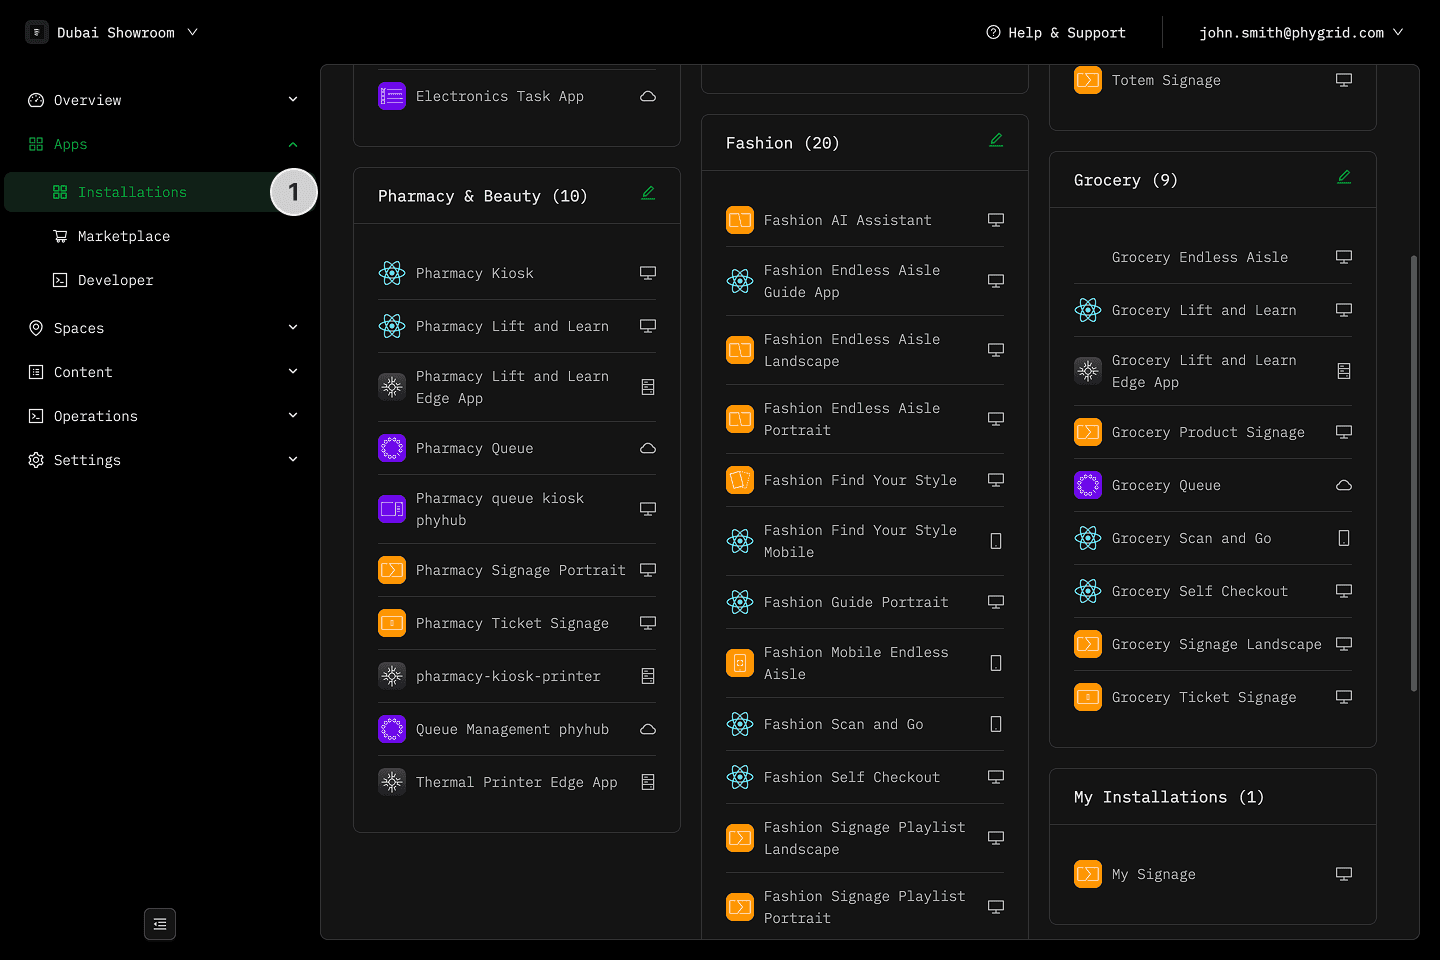Screen dimensions: 1440x960
Task: Click the Fashion Scan and Go icon
Action: click(740, 724)
